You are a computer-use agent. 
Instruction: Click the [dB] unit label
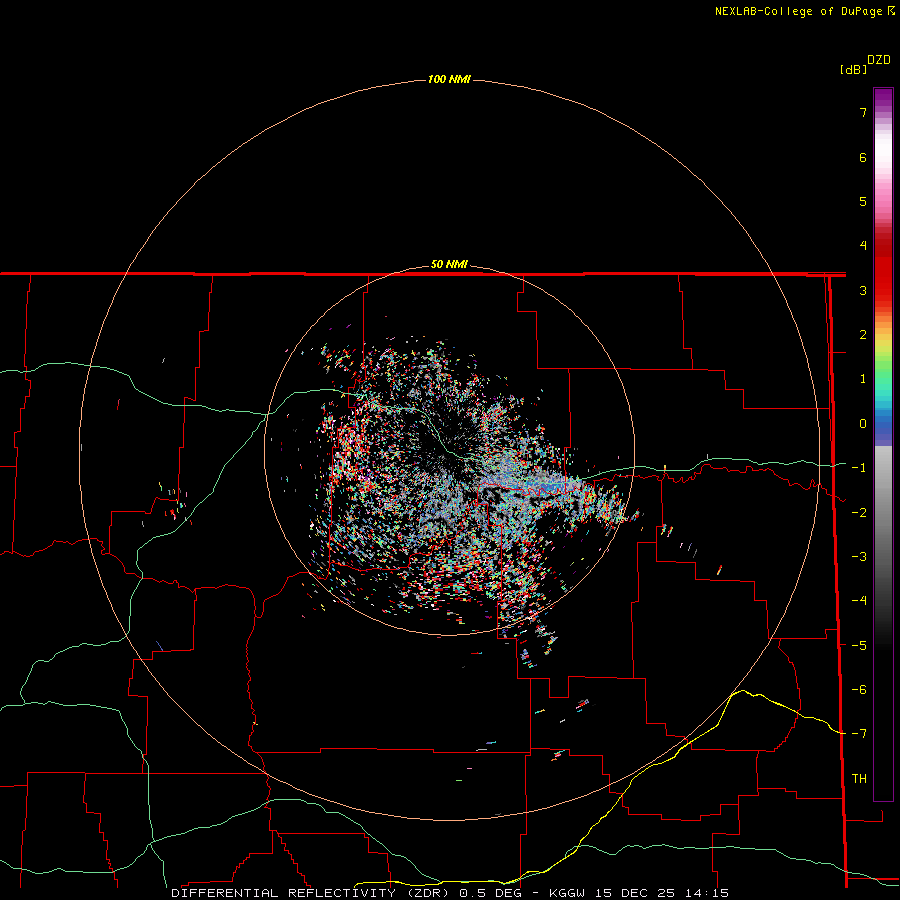pos(854,69)
